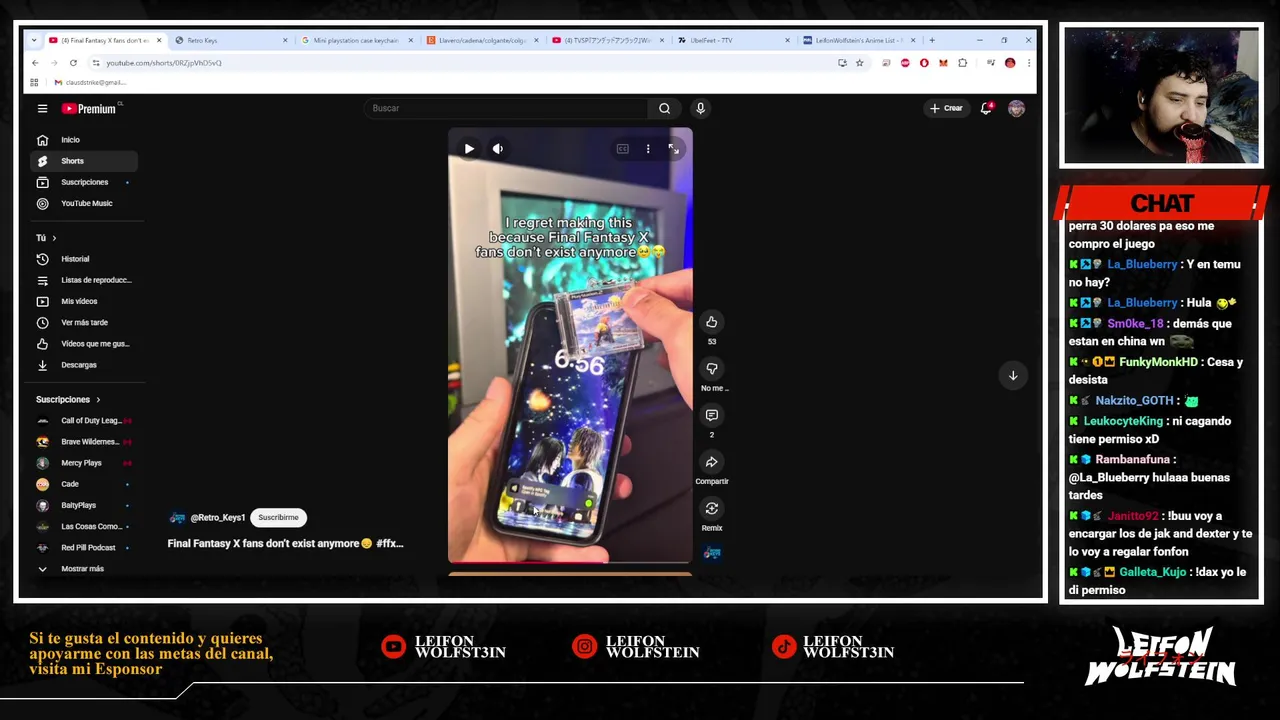Open Chrome three-dot menu

pyautogui.click(x=1028, y=63)
